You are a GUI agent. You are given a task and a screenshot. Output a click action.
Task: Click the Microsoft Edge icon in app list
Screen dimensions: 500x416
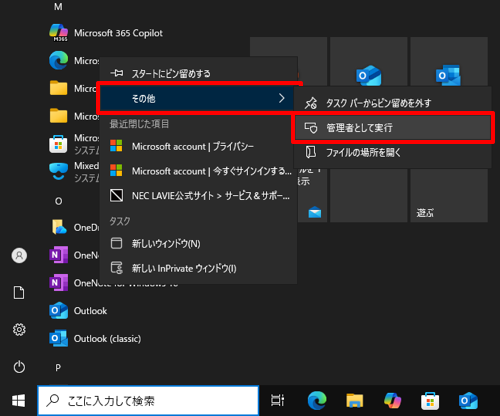(x=58, y=61)
